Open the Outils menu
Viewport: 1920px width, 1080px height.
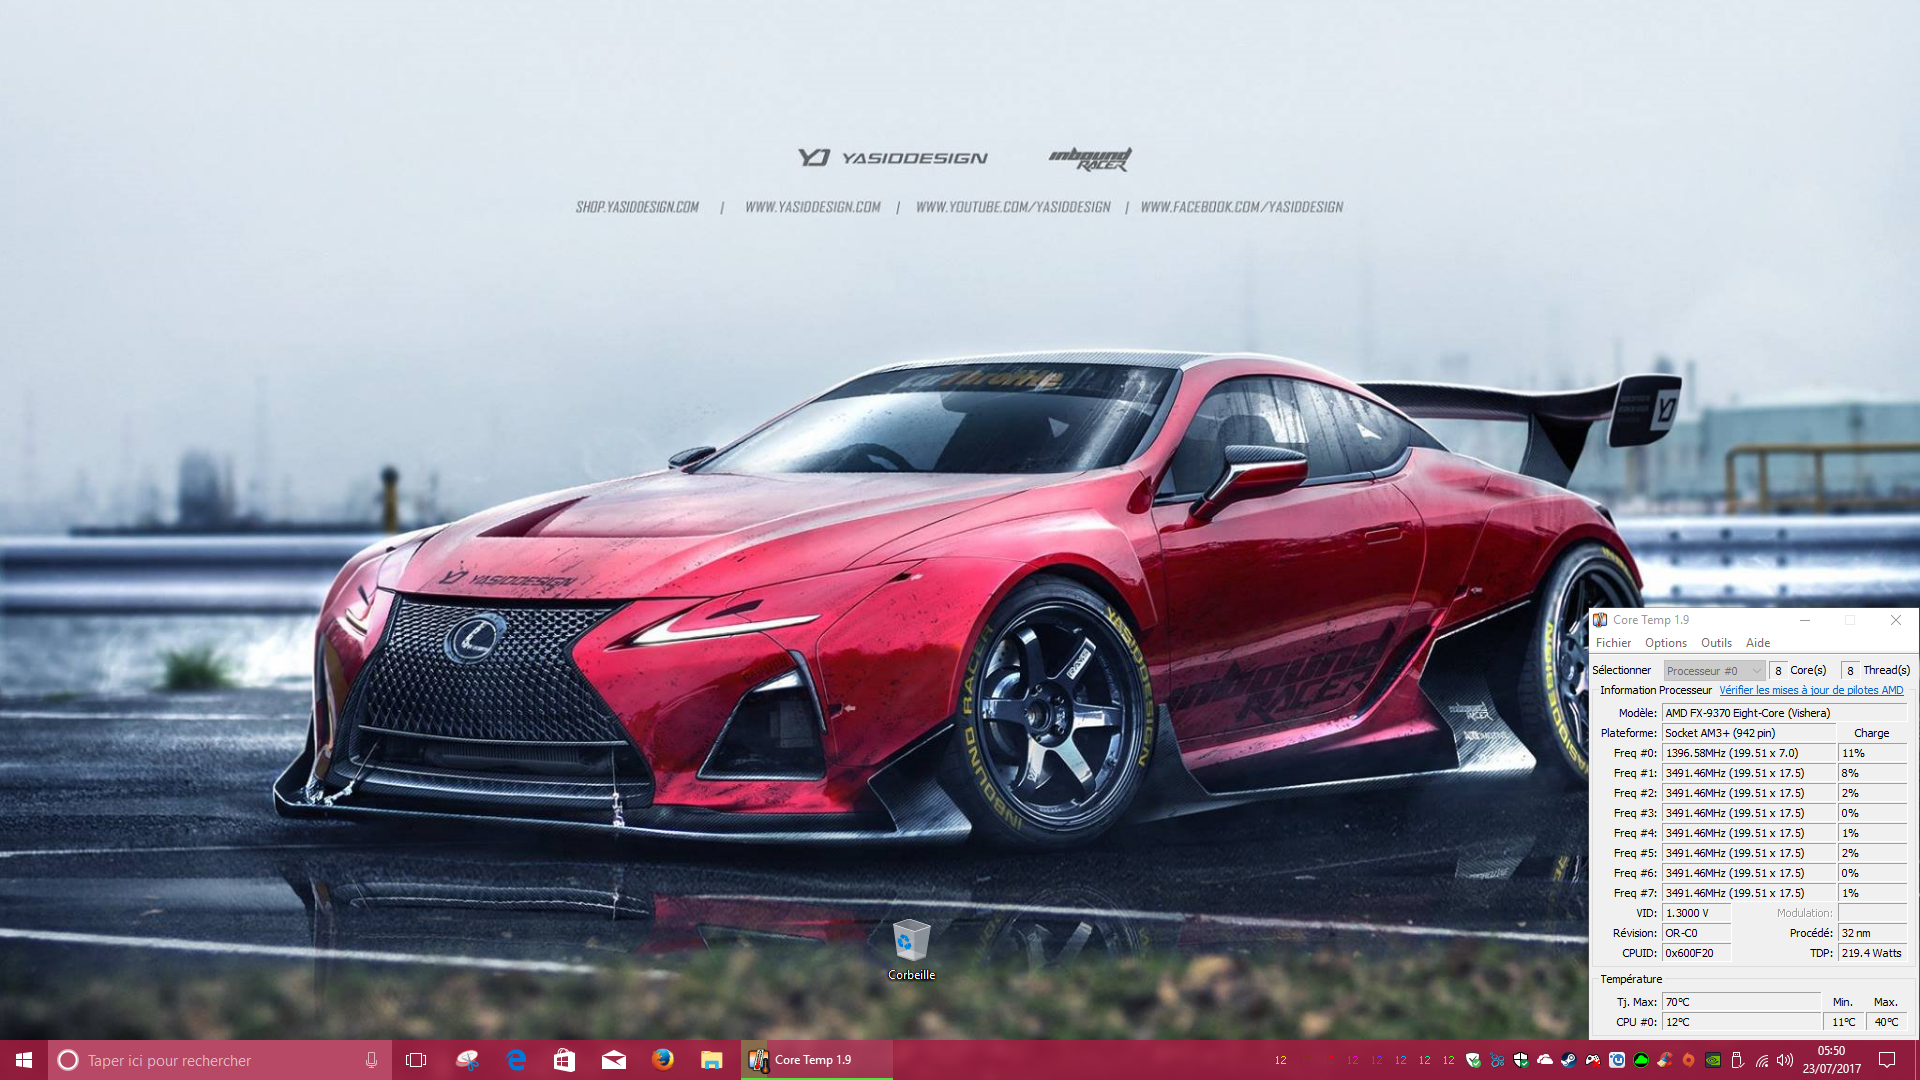[1715, 643]
